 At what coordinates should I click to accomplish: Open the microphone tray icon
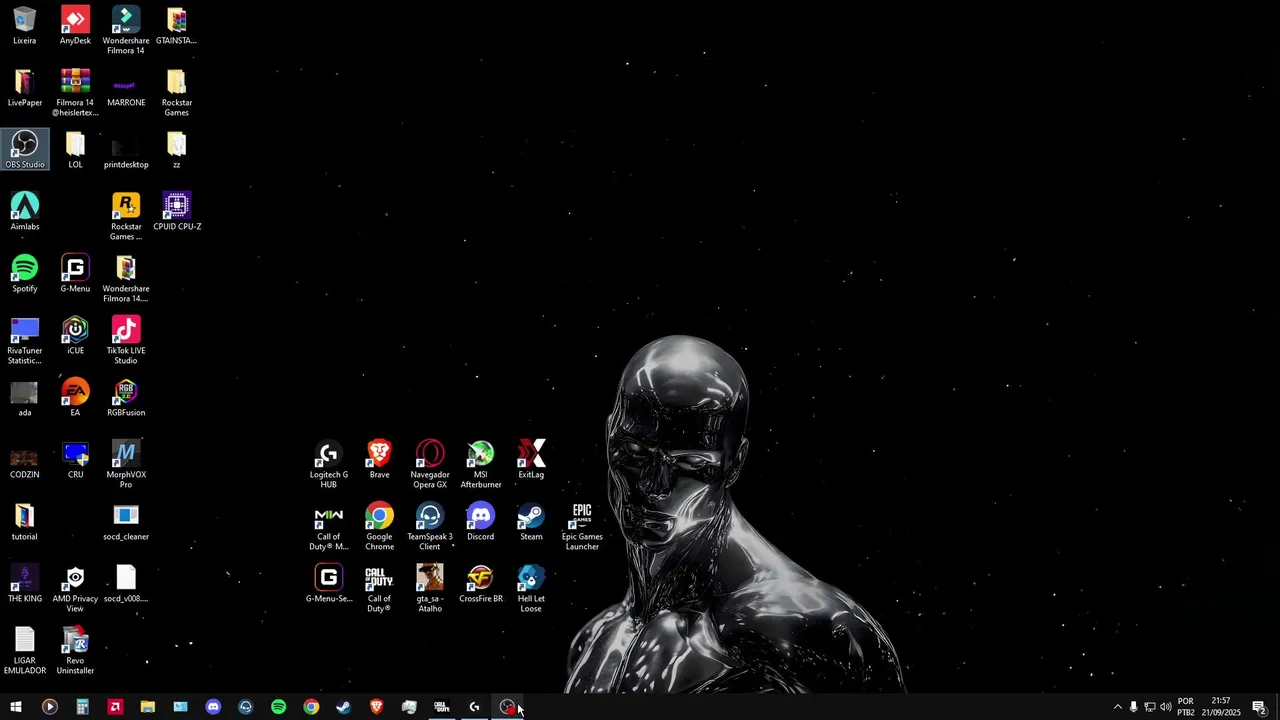[x=1133, y=707]
